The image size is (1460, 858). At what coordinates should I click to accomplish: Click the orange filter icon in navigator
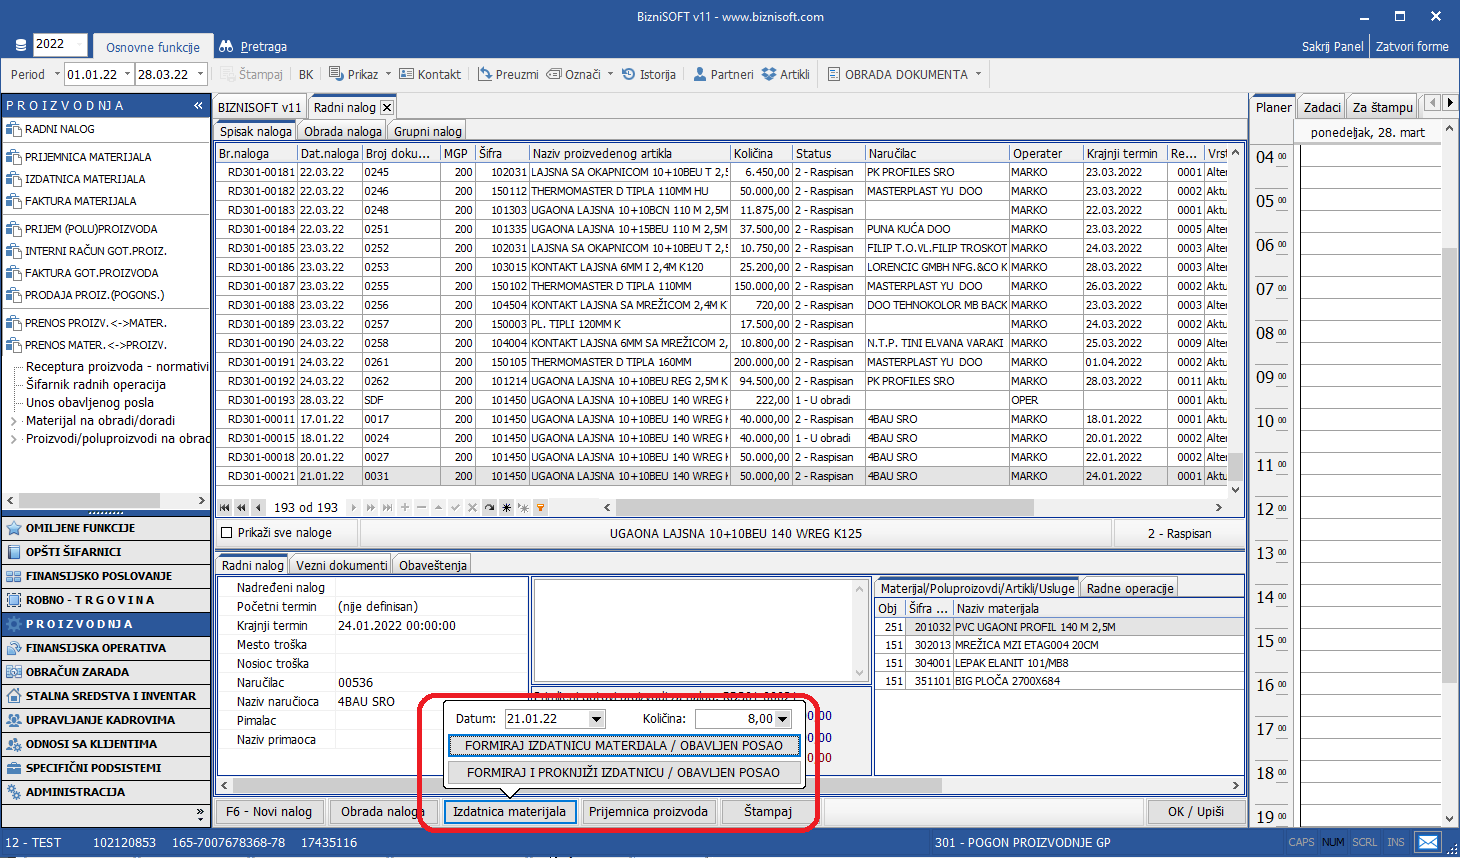point(541,508)
